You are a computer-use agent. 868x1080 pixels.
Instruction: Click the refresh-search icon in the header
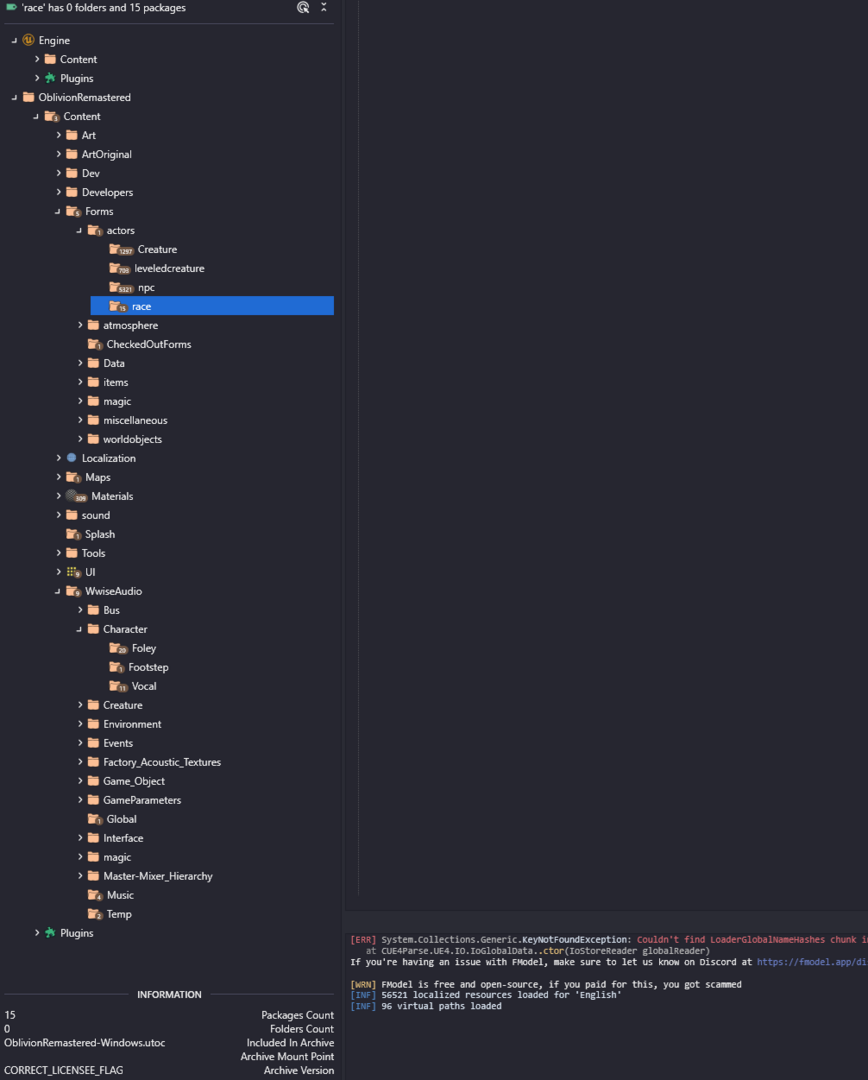(x=303, y=8)
